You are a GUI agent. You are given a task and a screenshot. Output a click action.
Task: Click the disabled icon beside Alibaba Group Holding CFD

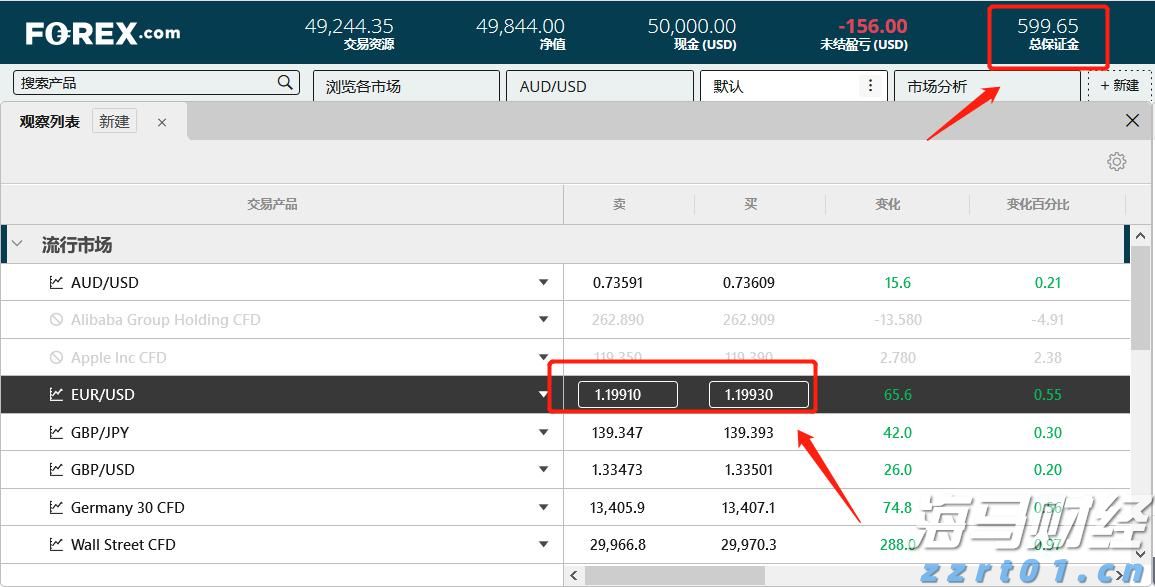(57, 319)
